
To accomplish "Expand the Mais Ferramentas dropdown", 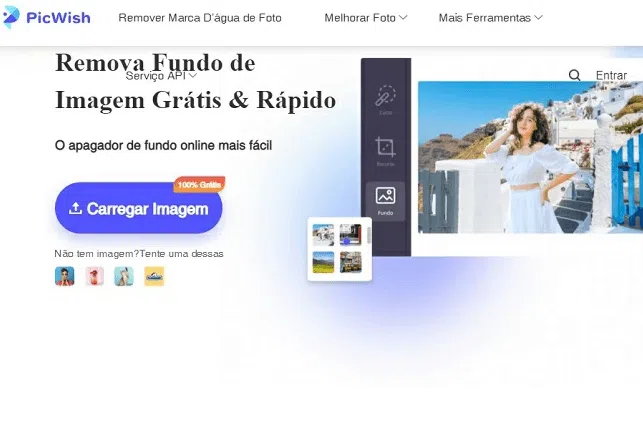I will (x=490, y=18).
